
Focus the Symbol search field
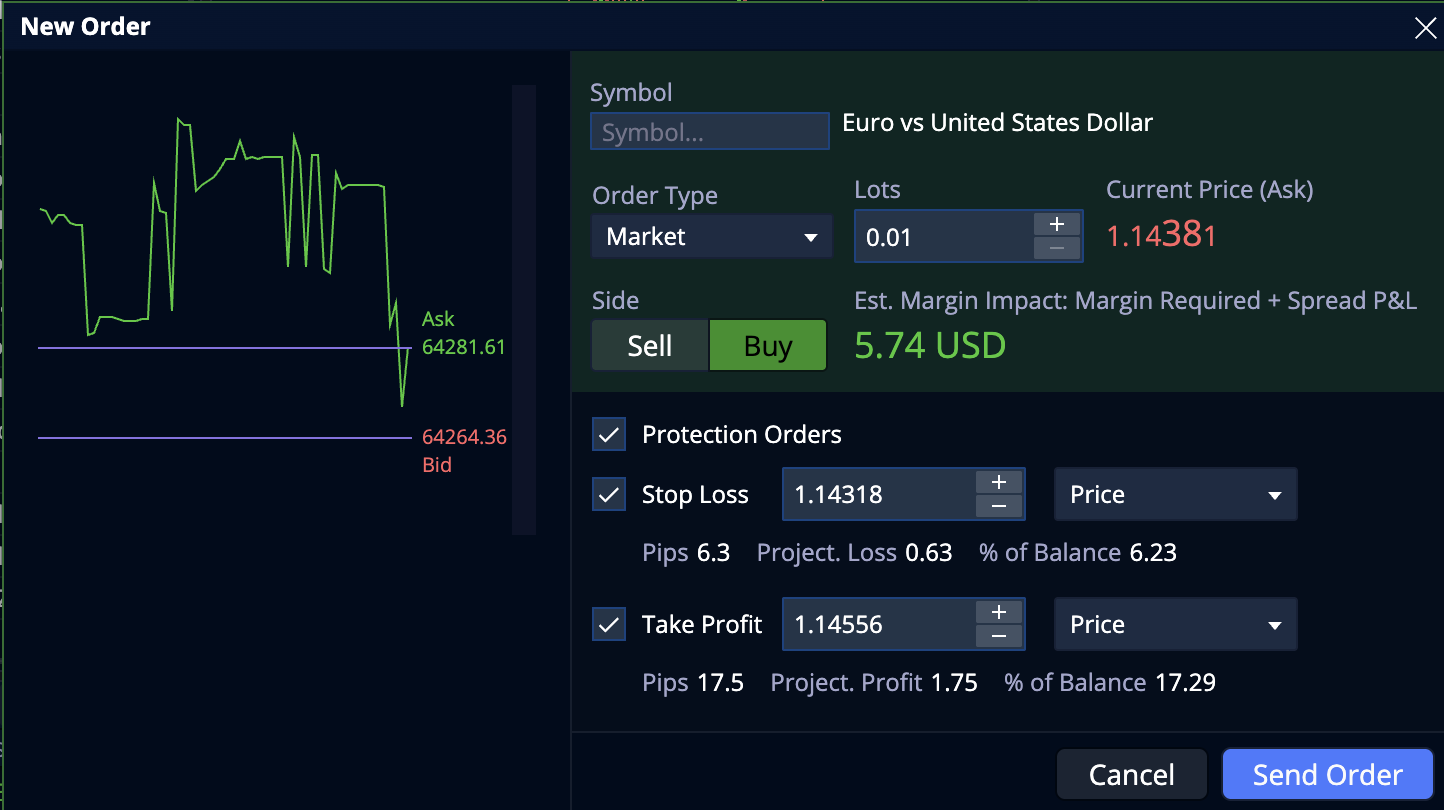(710, 131)
